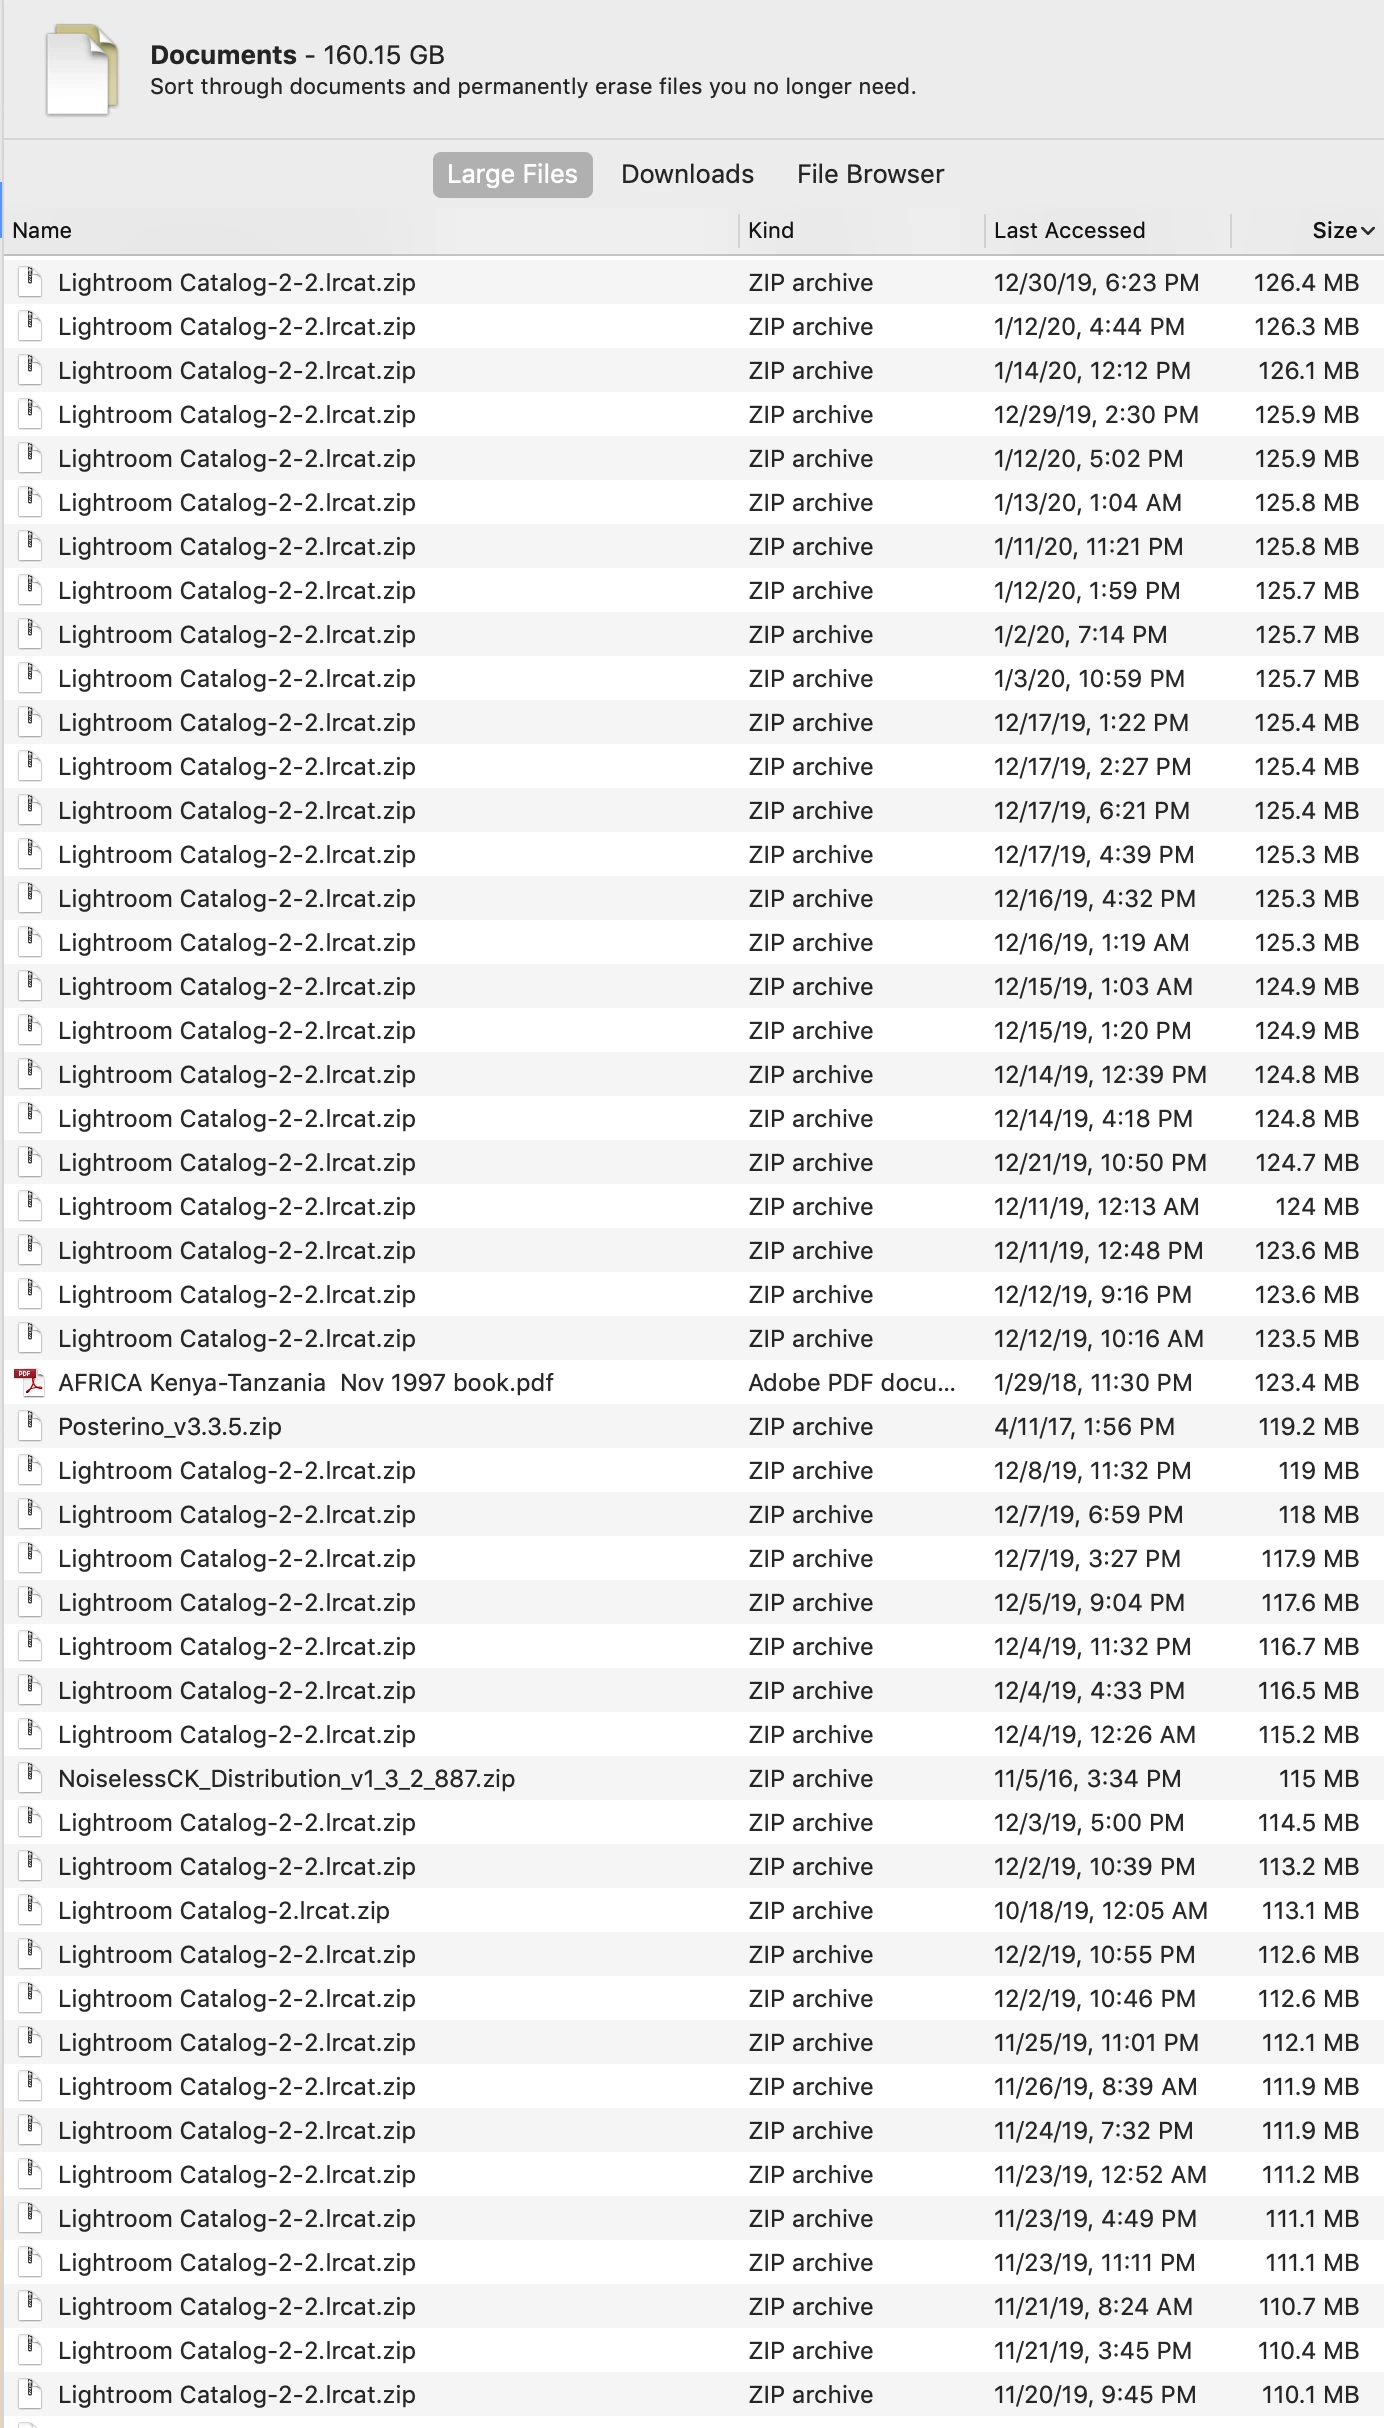Select Lightroom catalog accessed 1/14/20, 12:12 PM
Image resolution: width=1384 pixels, height=2428 pixels.
[x=694, y=370]
